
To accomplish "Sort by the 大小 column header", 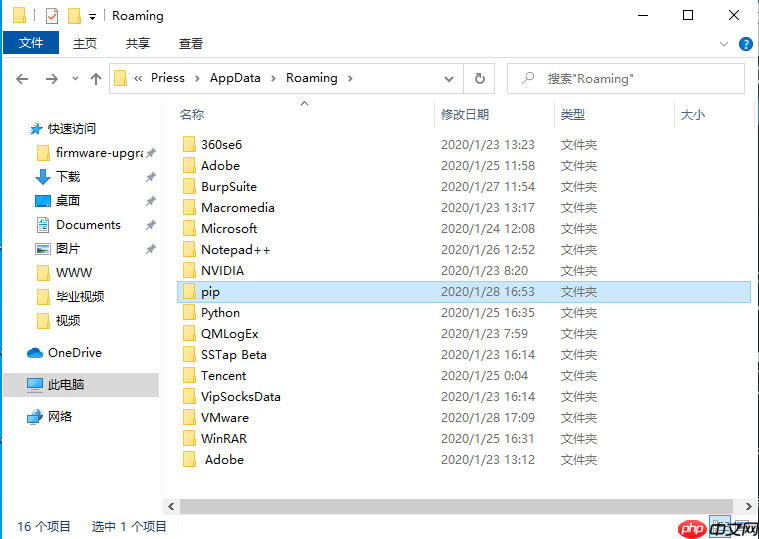I will [693, 115].
